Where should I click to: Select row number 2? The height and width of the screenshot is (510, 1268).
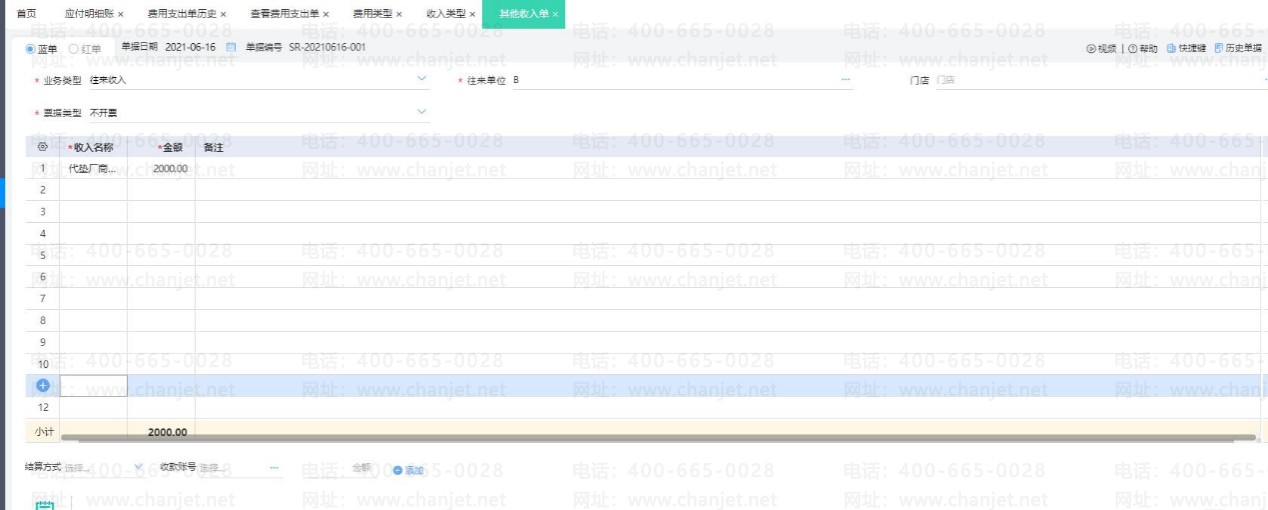[x=42, y=189]
